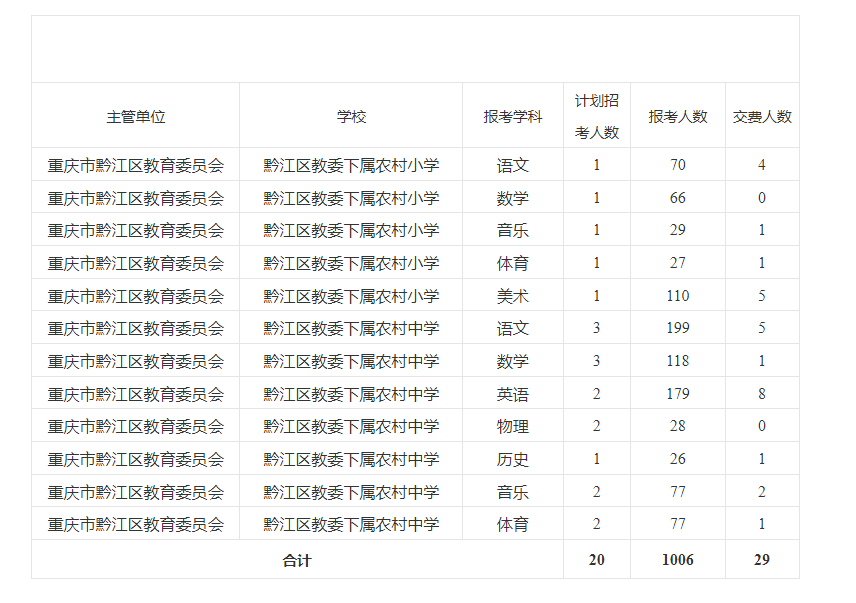Click the 计划招考人数 column header
The image size is (856, 603).
(596, 116)
